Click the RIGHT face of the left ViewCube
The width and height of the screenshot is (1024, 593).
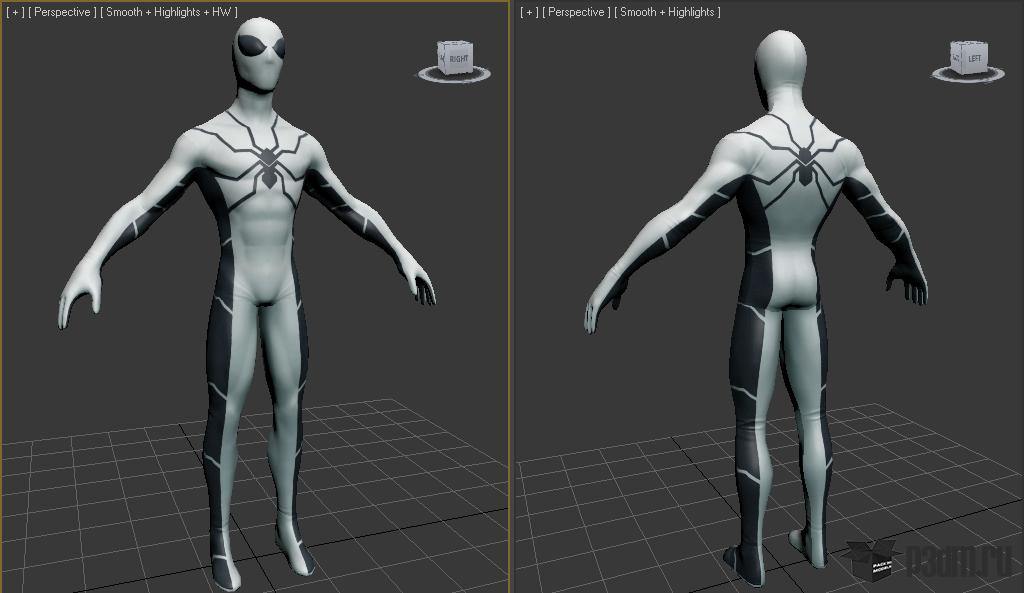click(x=458, y=59)
